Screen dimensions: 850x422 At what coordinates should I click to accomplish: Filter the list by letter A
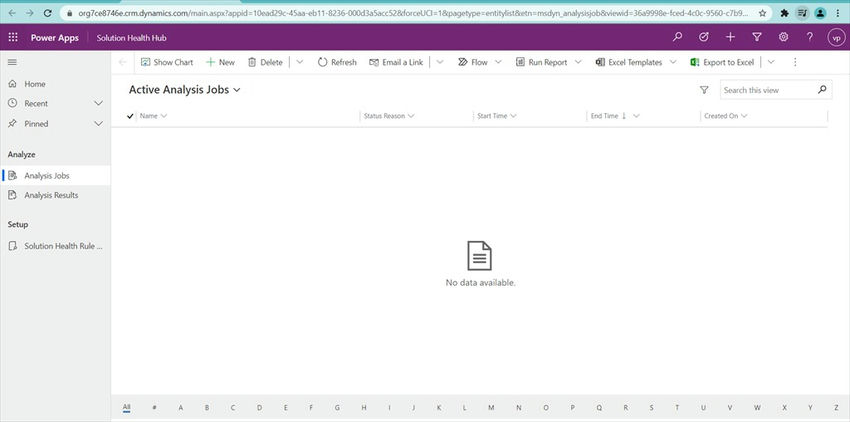181,407
